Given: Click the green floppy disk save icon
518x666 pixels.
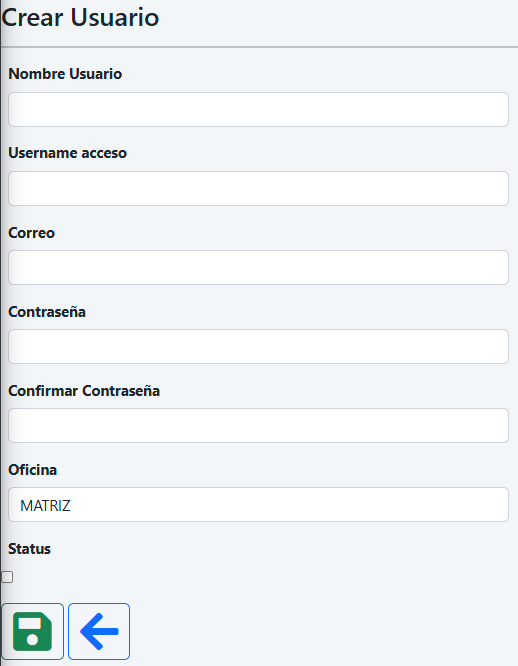Looking at the screenshot, I should pos(32,631).
